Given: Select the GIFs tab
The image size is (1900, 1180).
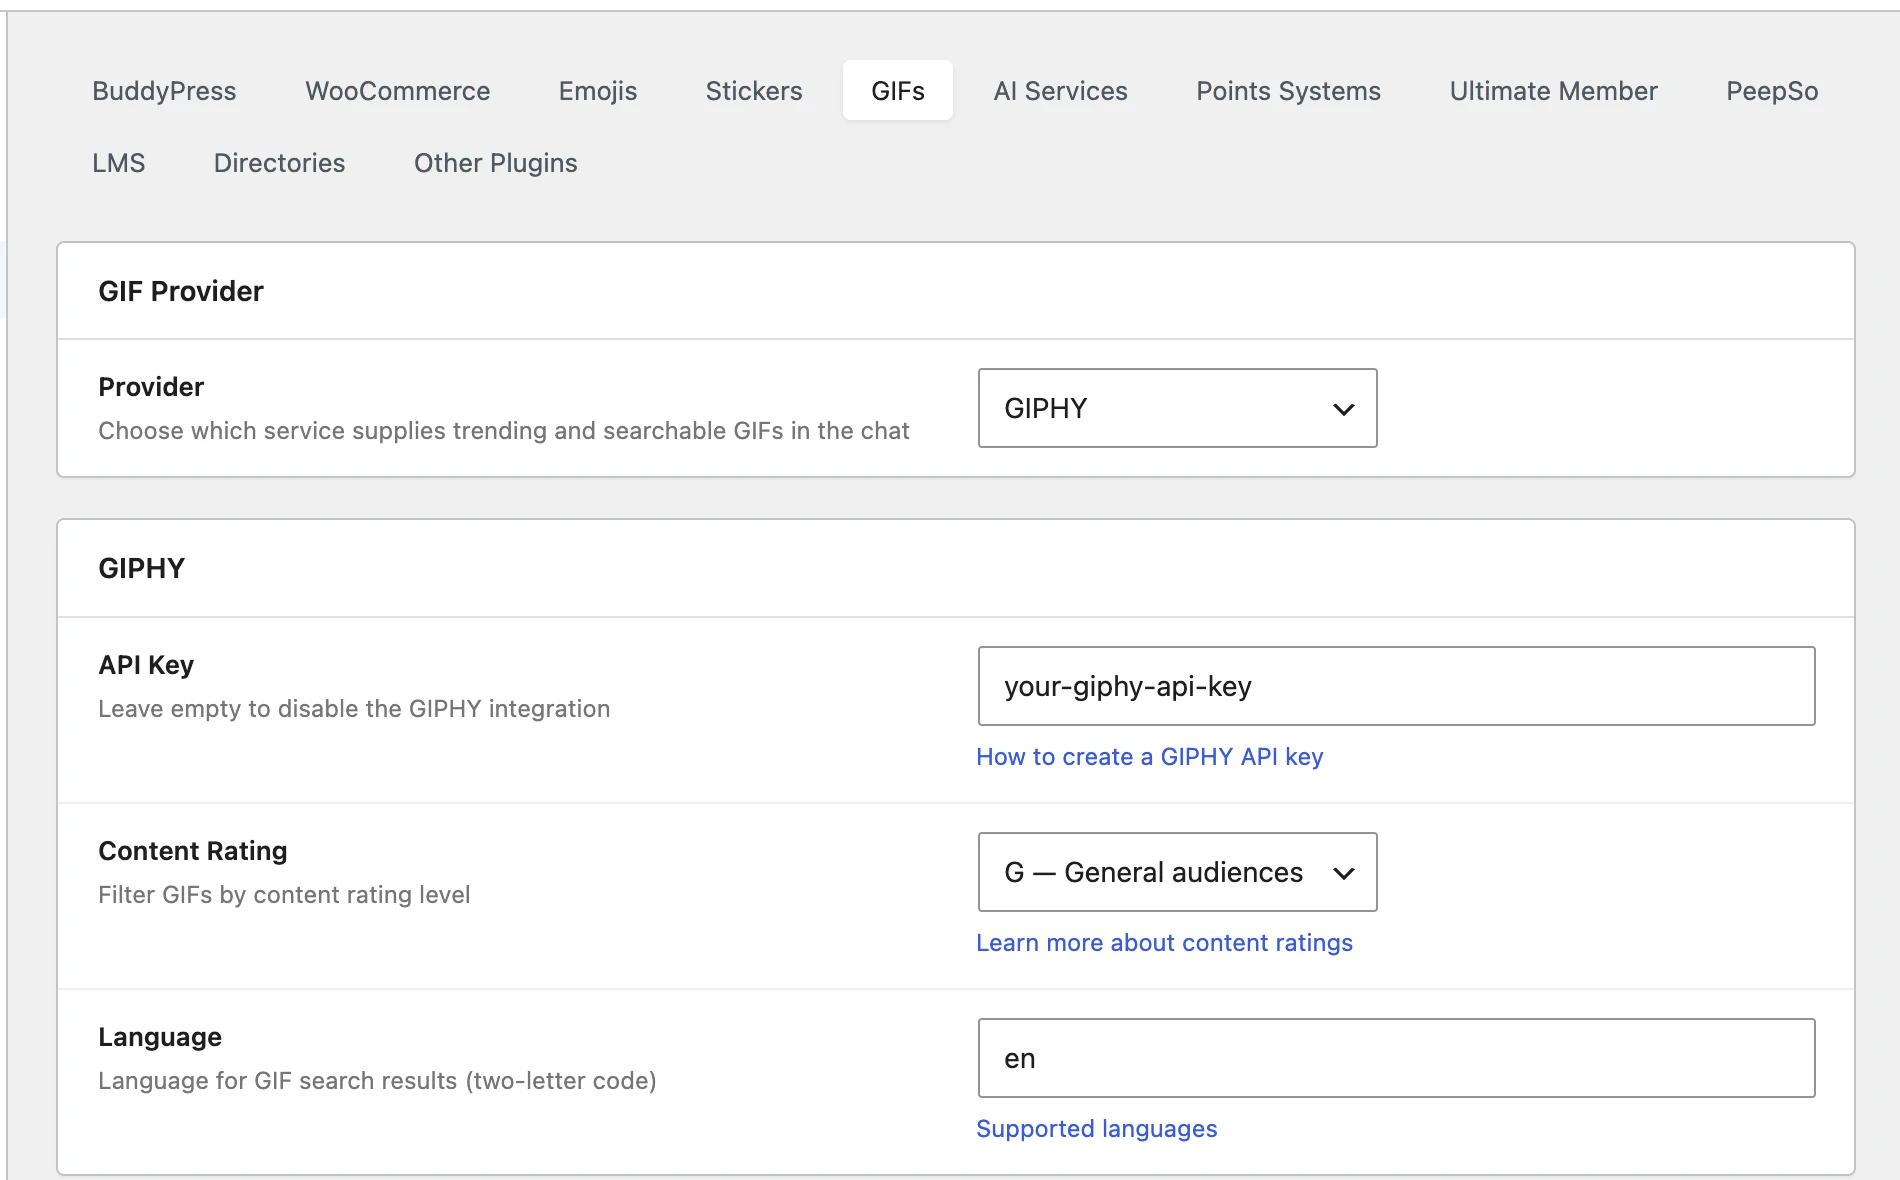Looking at the screenshot, I should 898,91.
